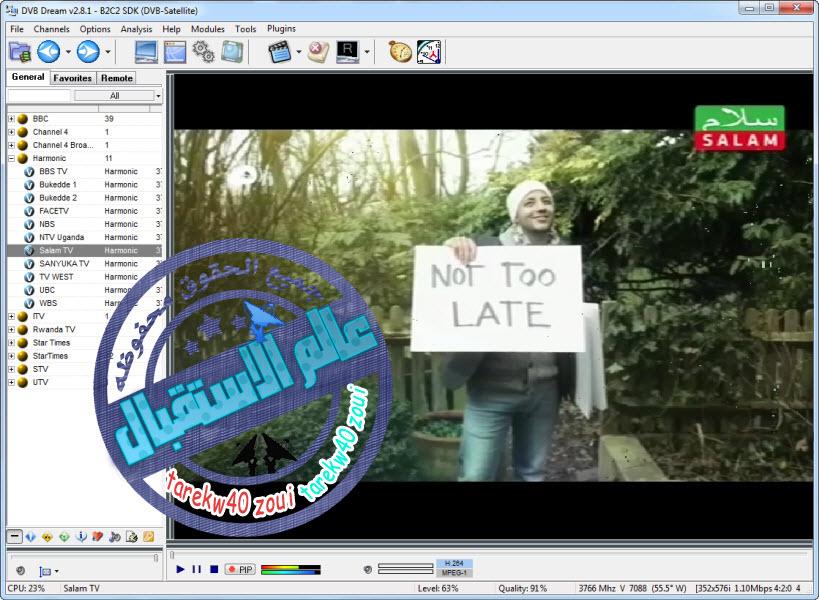Expand the Channel 4 provider group
The height and width of the screenshot is (600, 819).
[x=11, y=132]
